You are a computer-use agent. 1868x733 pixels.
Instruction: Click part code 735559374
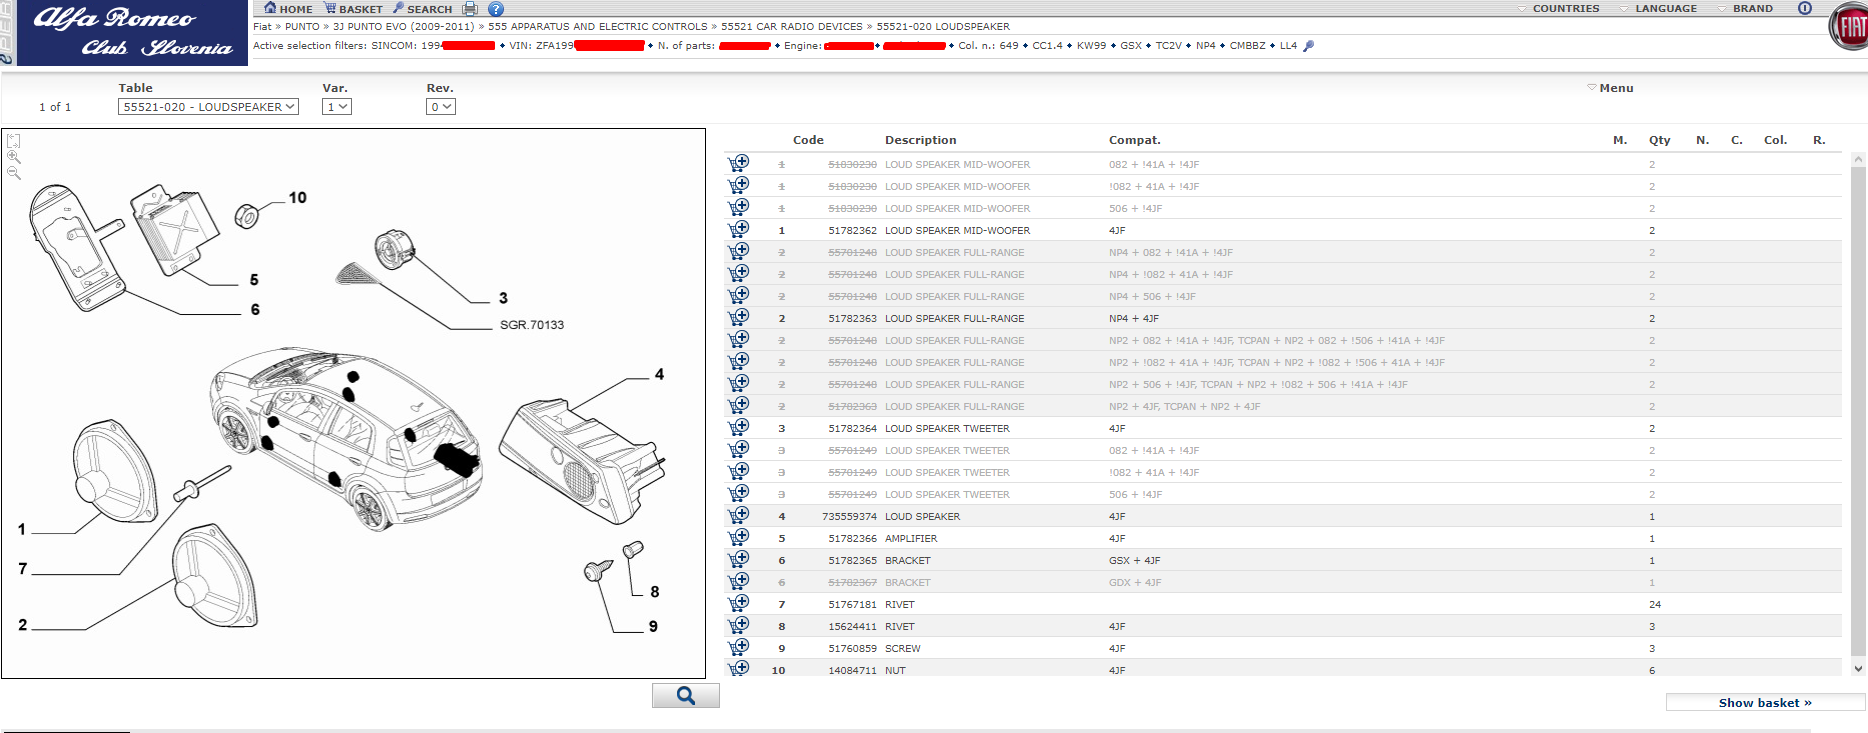coord(849,516)
